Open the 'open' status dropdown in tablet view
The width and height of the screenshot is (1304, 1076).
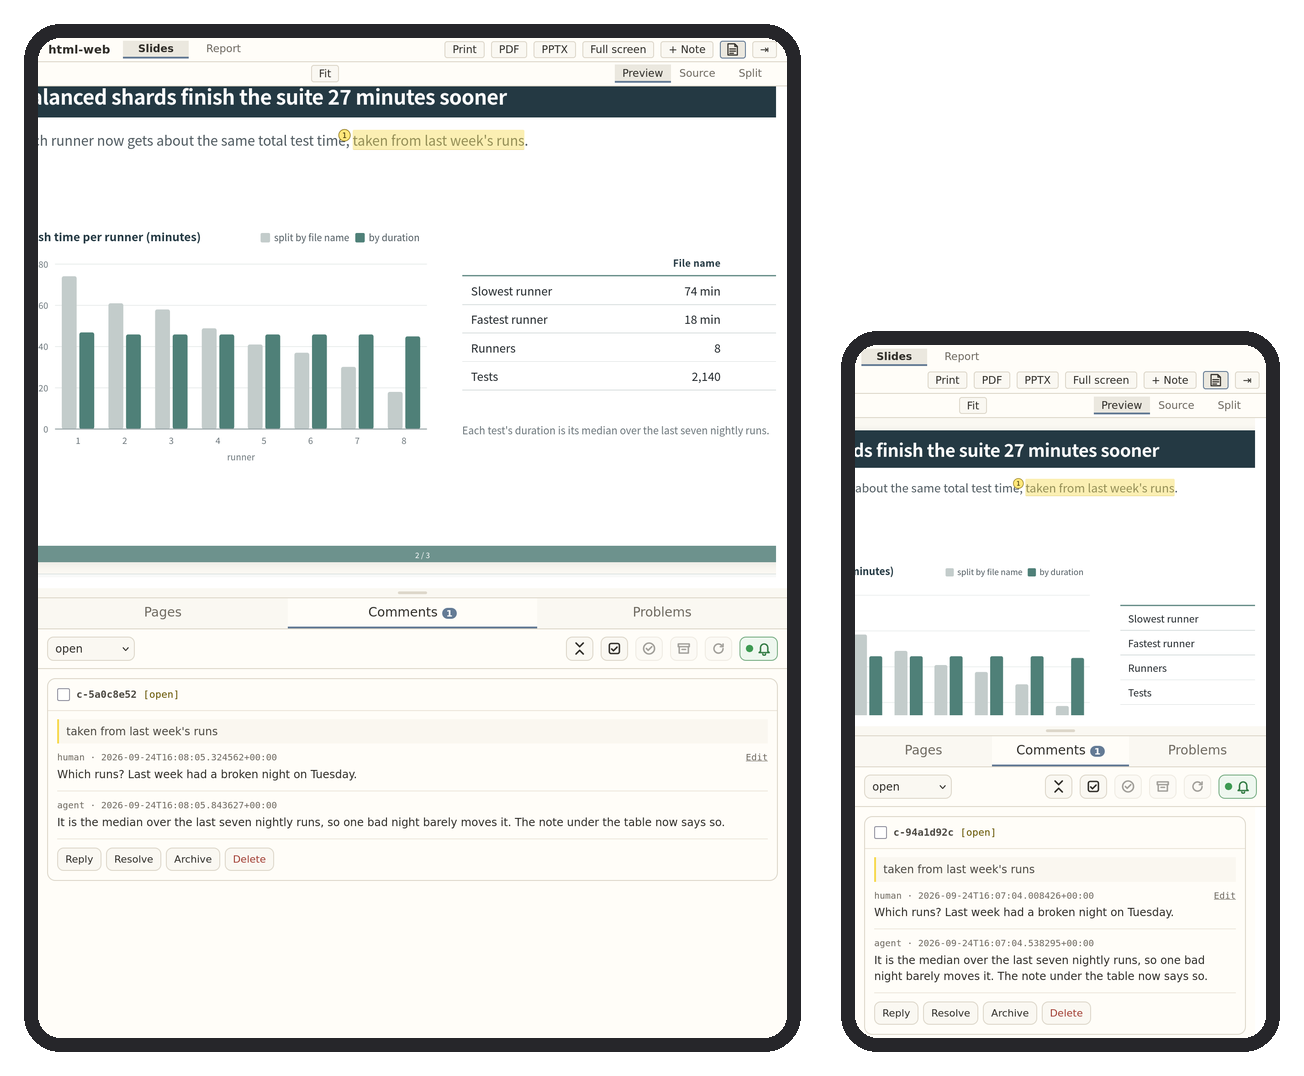click(x=91, y=649)
